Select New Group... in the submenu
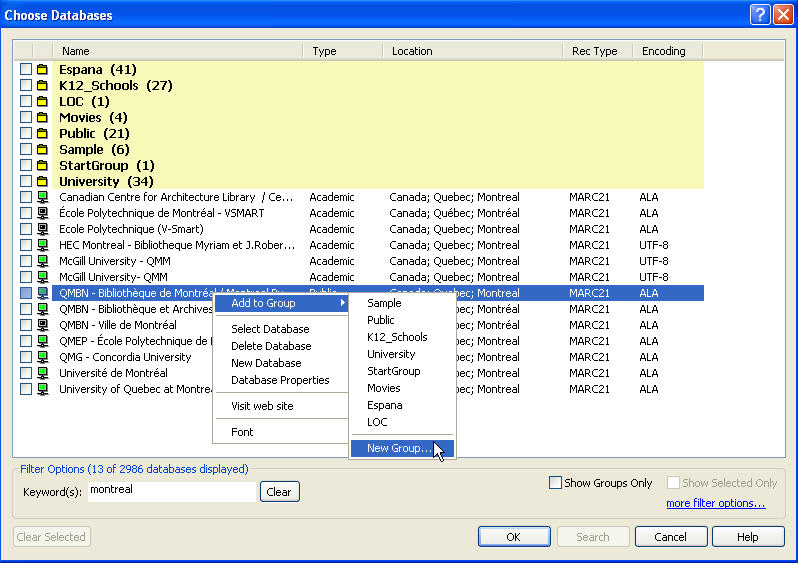The height and width of the screenshot is (563, 798). [x=402, y=448]
